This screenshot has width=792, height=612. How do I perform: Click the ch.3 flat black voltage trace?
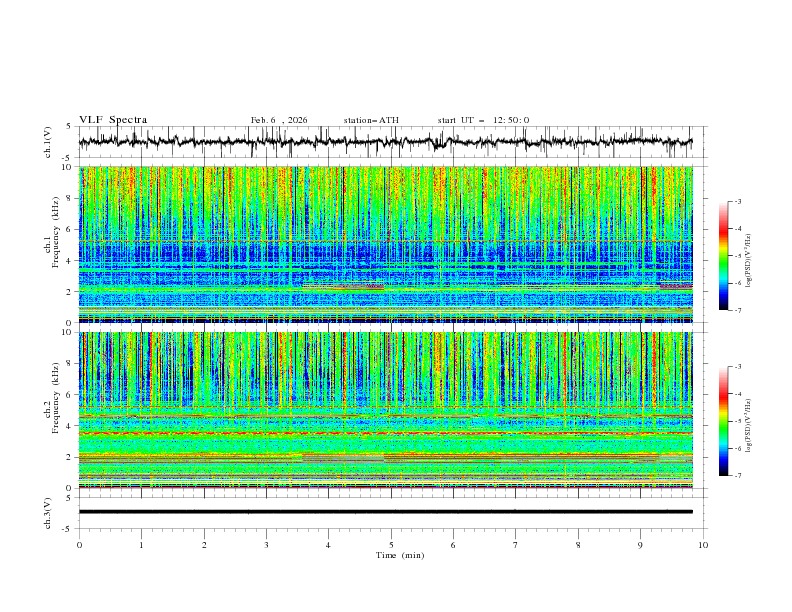point(390,511)
